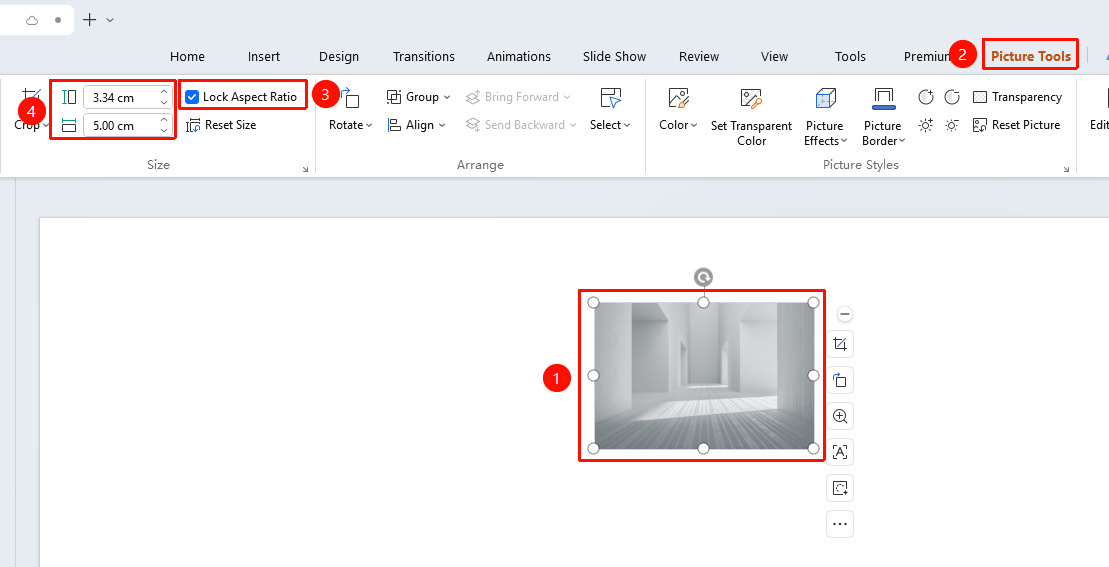Image resolution: width=1109 pixels, height=567 pixels.
Task: Open the View tab
Action: tap(774, 57)
